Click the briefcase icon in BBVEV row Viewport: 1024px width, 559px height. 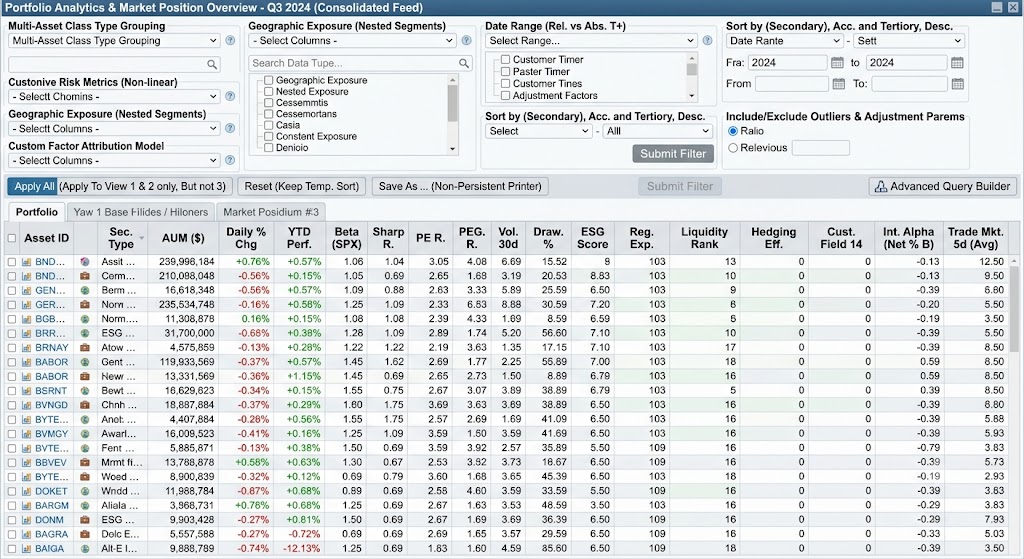pyautogui.click(x=85, y=463)
